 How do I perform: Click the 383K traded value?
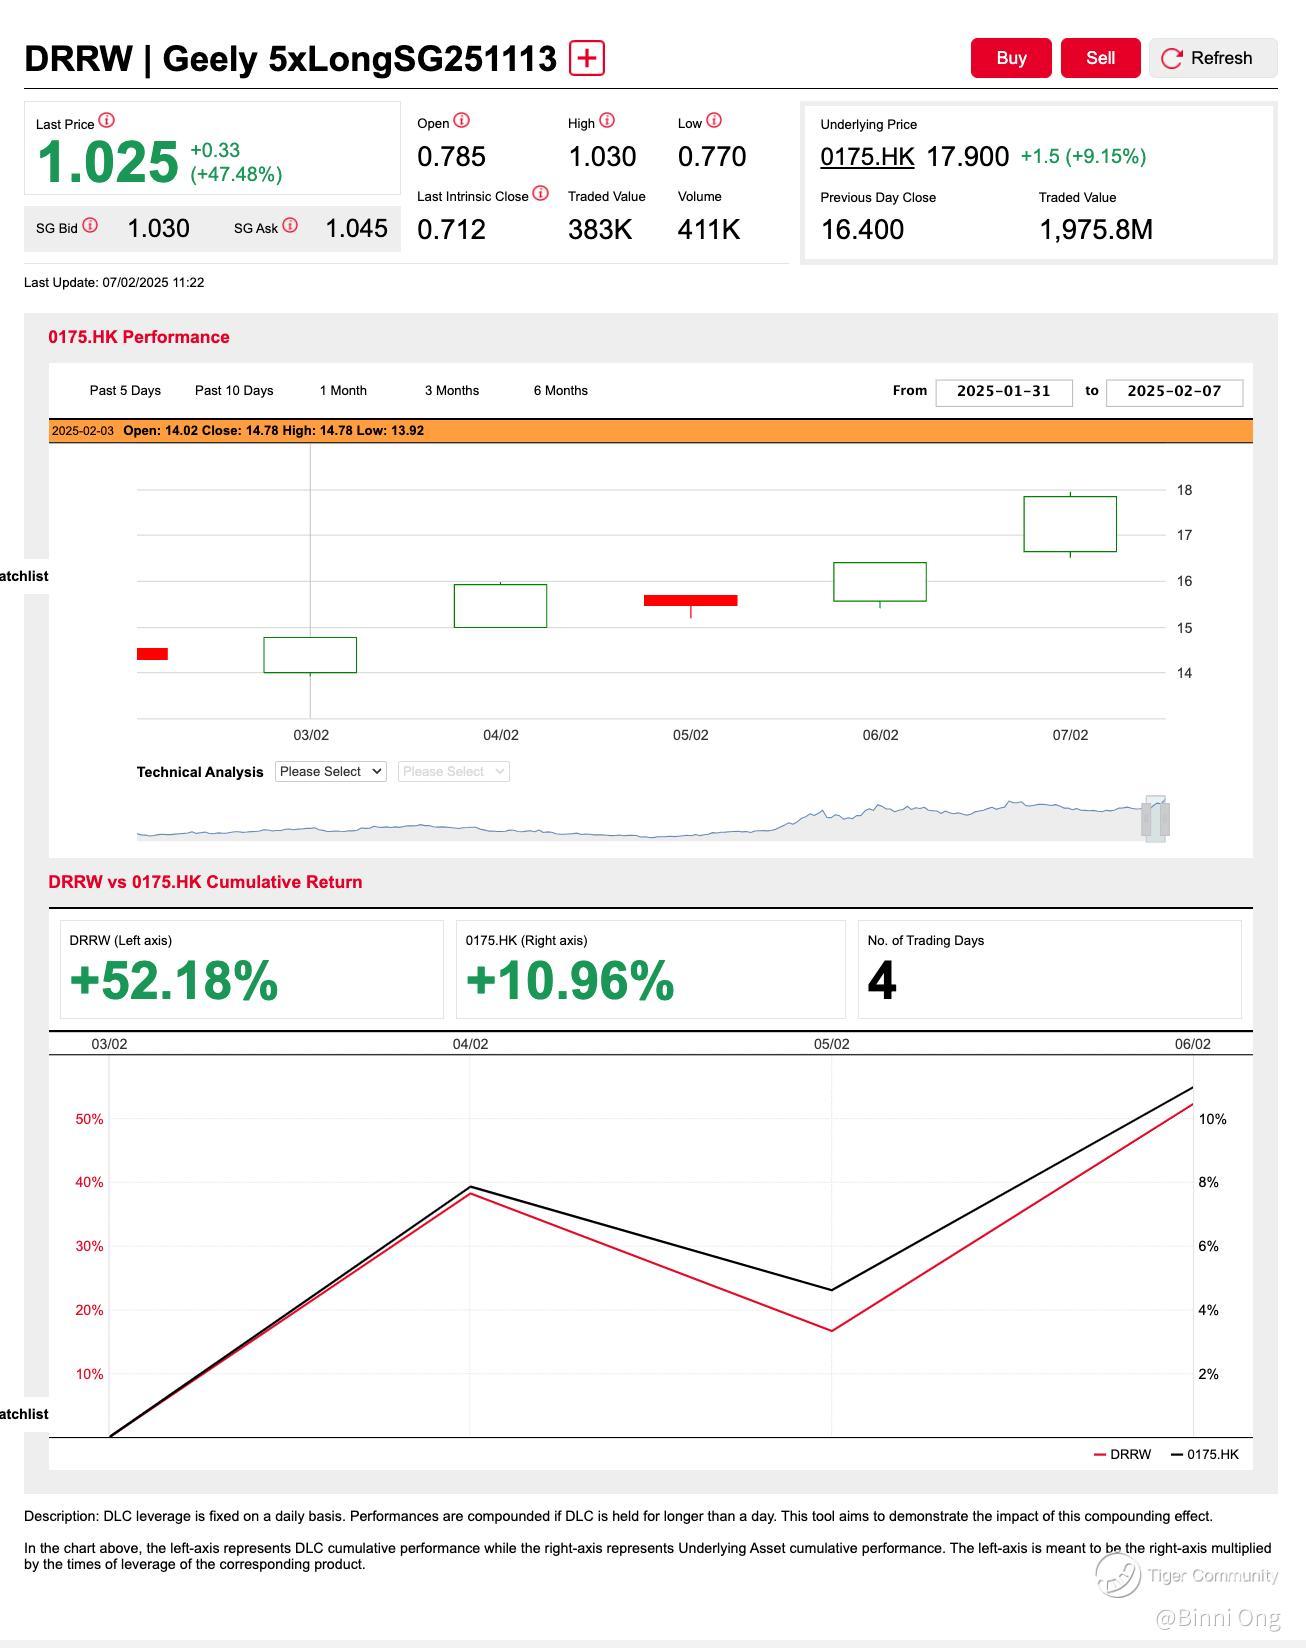coord(600,230)
